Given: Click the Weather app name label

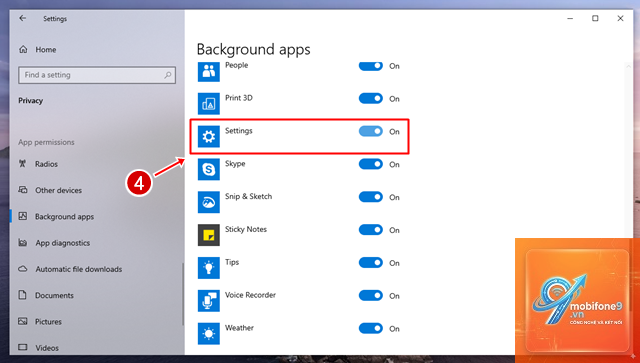Looking at the screenshot, I should pos(239,327).
